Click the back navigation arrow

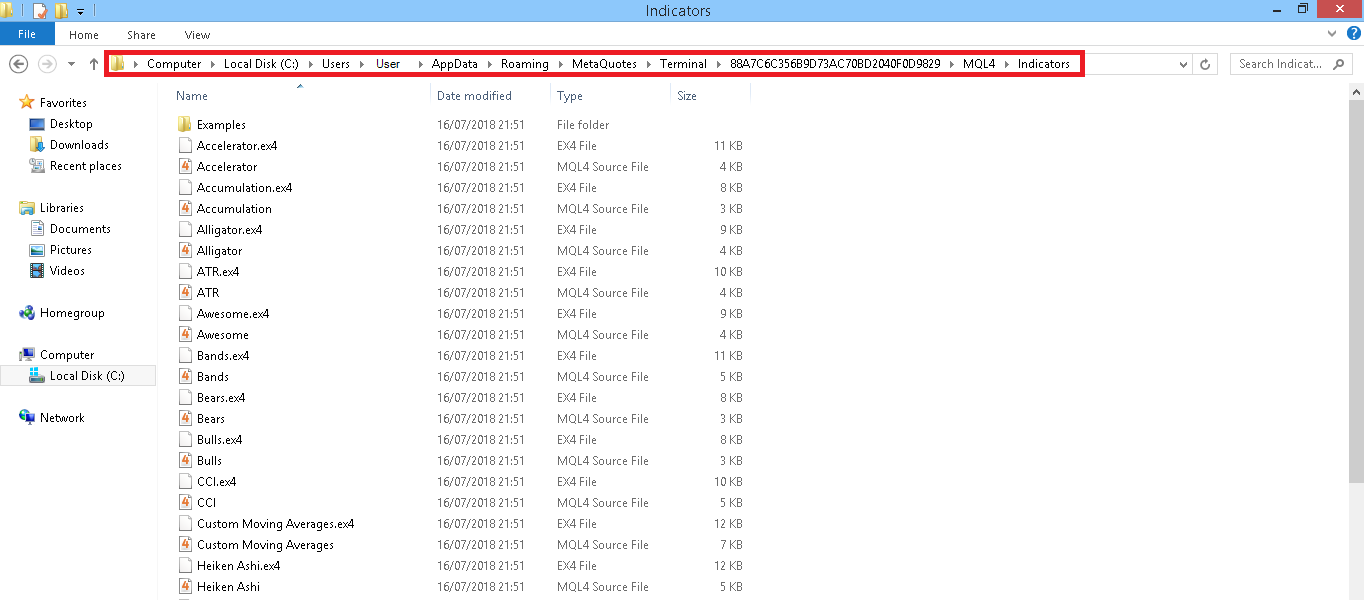pyautogui.click(x=18, y=63)
